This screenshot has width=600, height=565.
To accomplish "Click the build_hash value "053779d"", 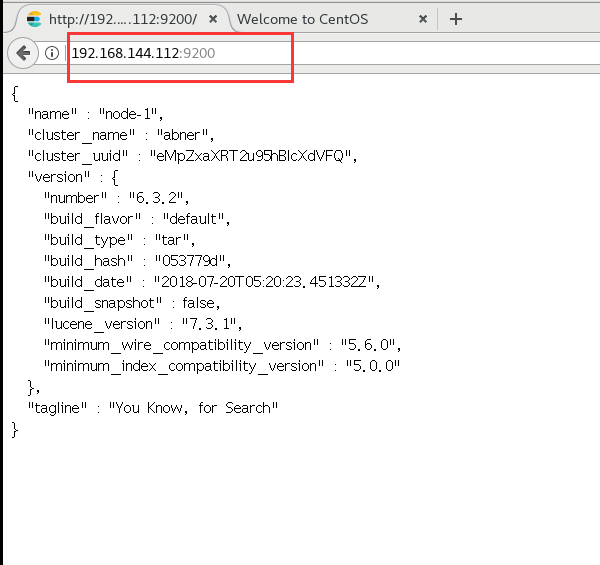I will pyautogui.click(x=192, y=261).
